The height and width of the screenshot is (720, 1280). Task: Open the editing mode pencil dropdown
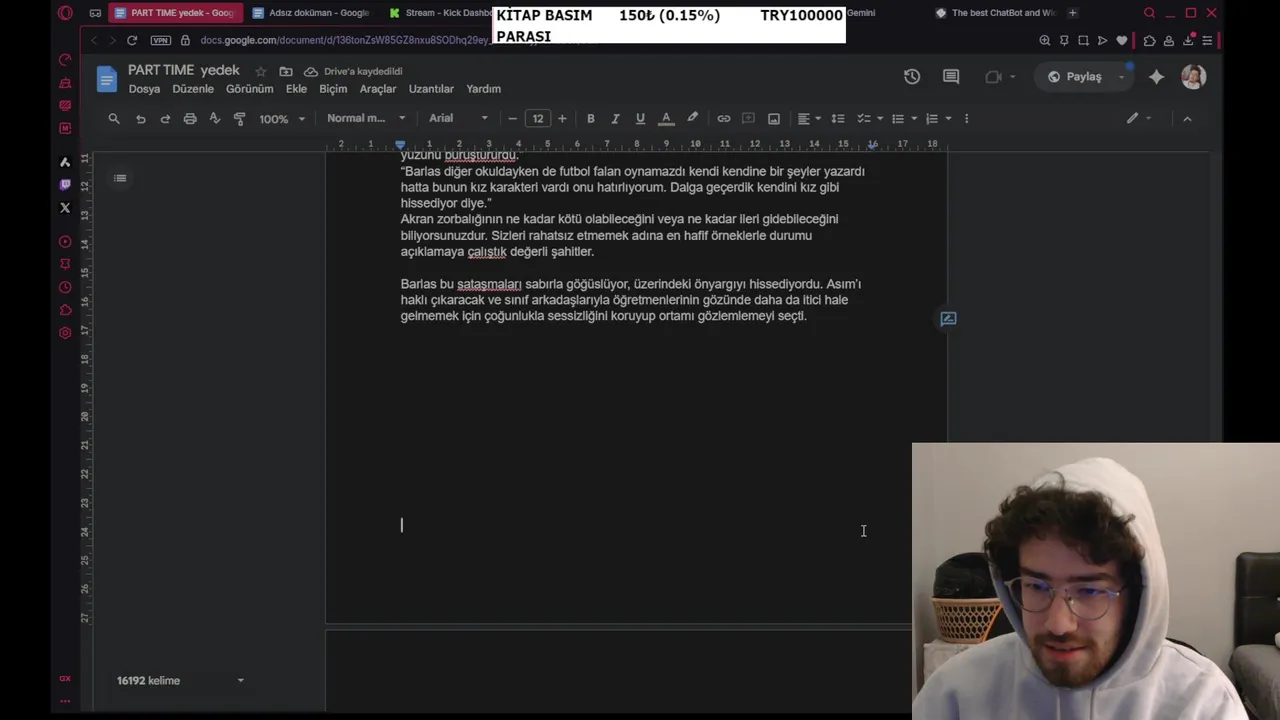pyautogui.click(x=1139, y=118)
